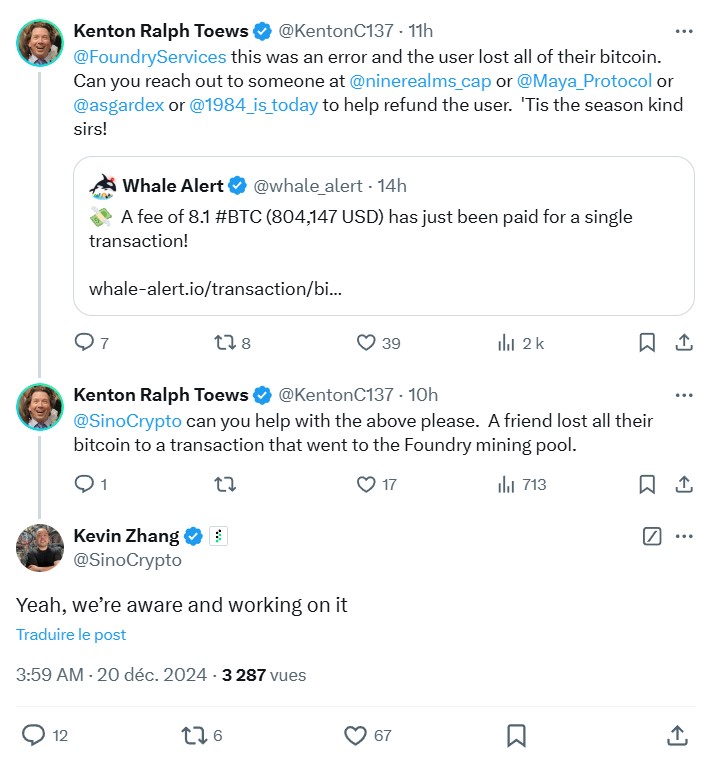
Task: Reply to Kevin Zhang's post
Action: [33, 736]
